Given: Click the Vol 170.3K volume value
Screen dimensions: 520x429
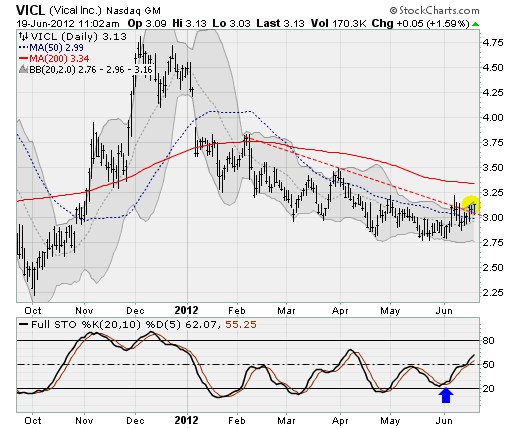Looking at the screenshot, I should pyautogui.click(x=338, y=24).
